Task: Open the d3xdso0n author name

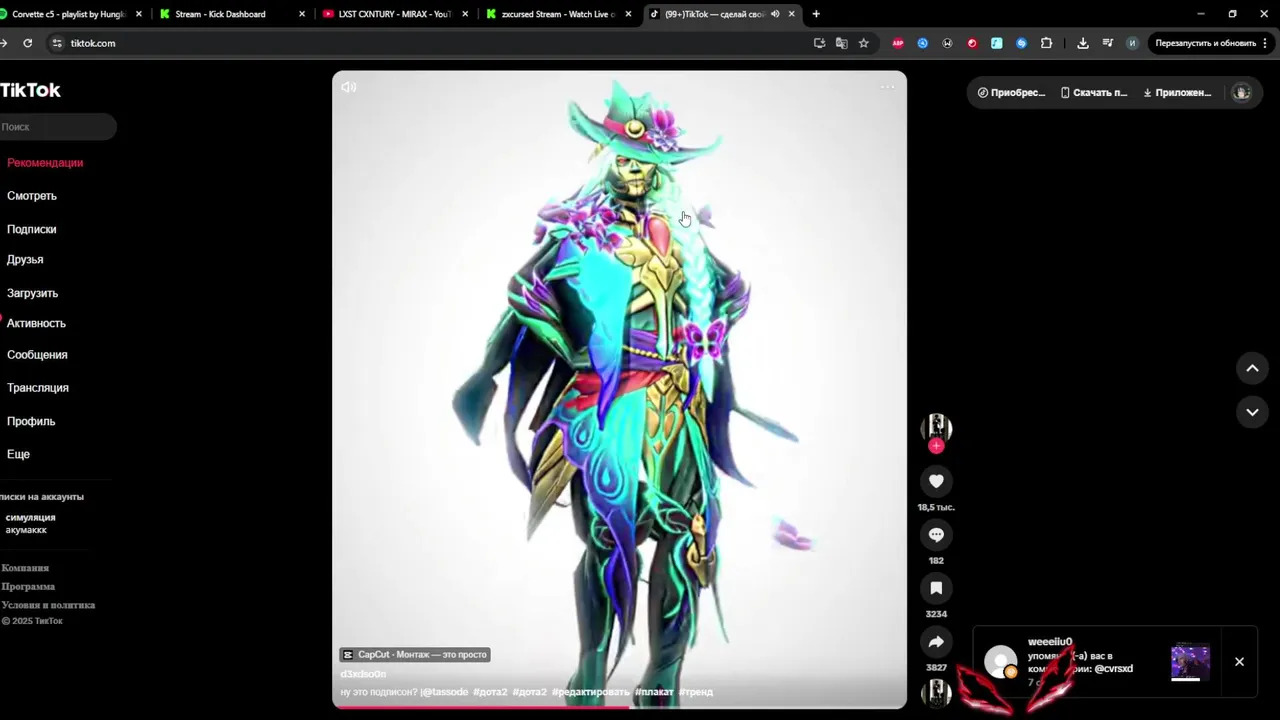Action: [363, 674]
